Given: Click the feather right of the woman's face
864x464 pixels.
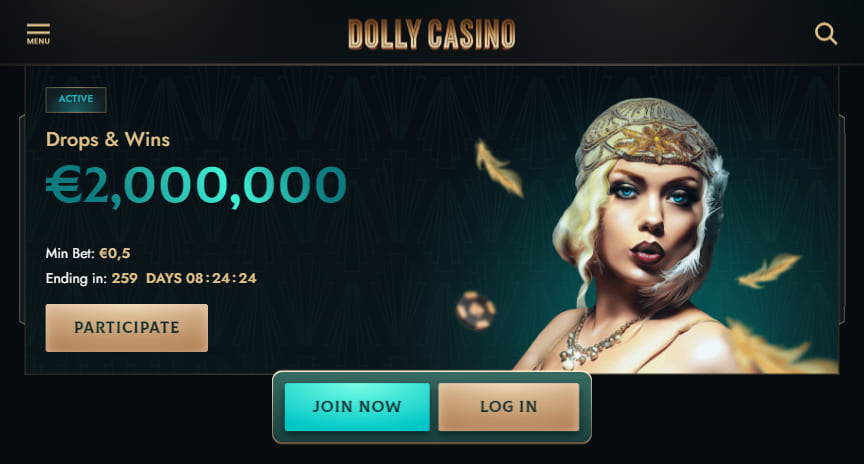Looking at the screenshot, I should [x=769, y=270].
